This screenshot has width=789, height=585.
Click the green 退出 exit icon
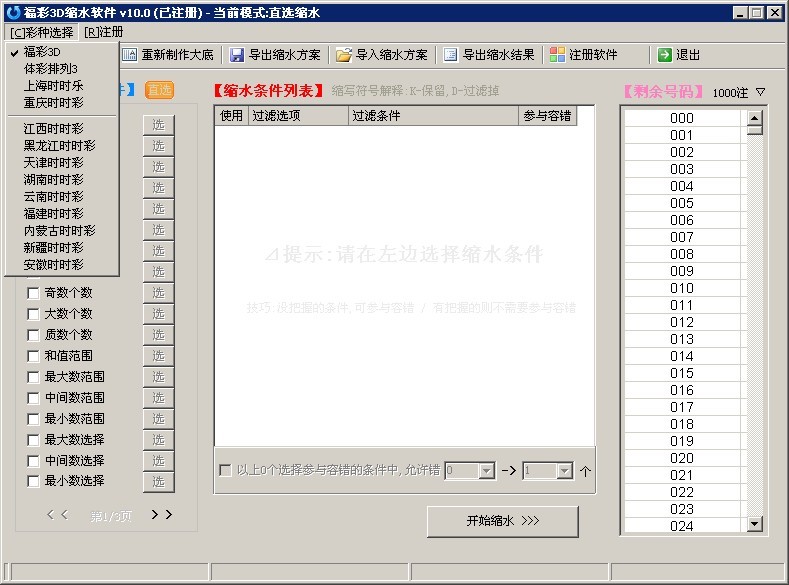(664, 55)
